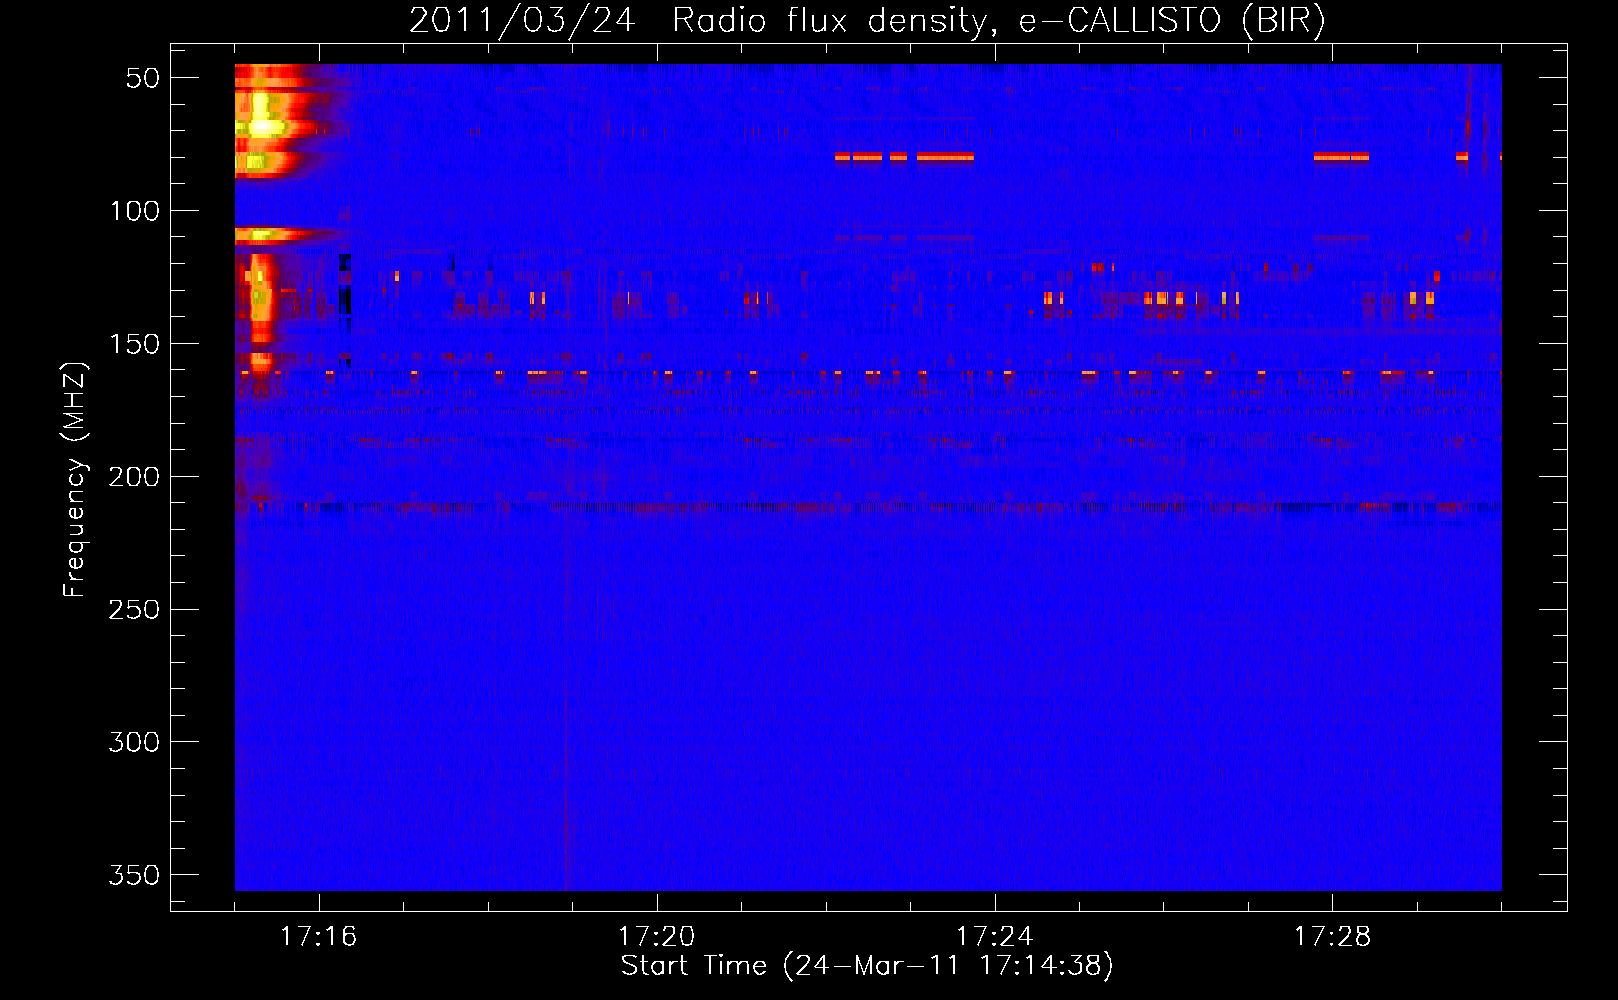Click the 'Frequency (MHZ)' axis label
The image size is (1618, 1000).
point(74,479)
